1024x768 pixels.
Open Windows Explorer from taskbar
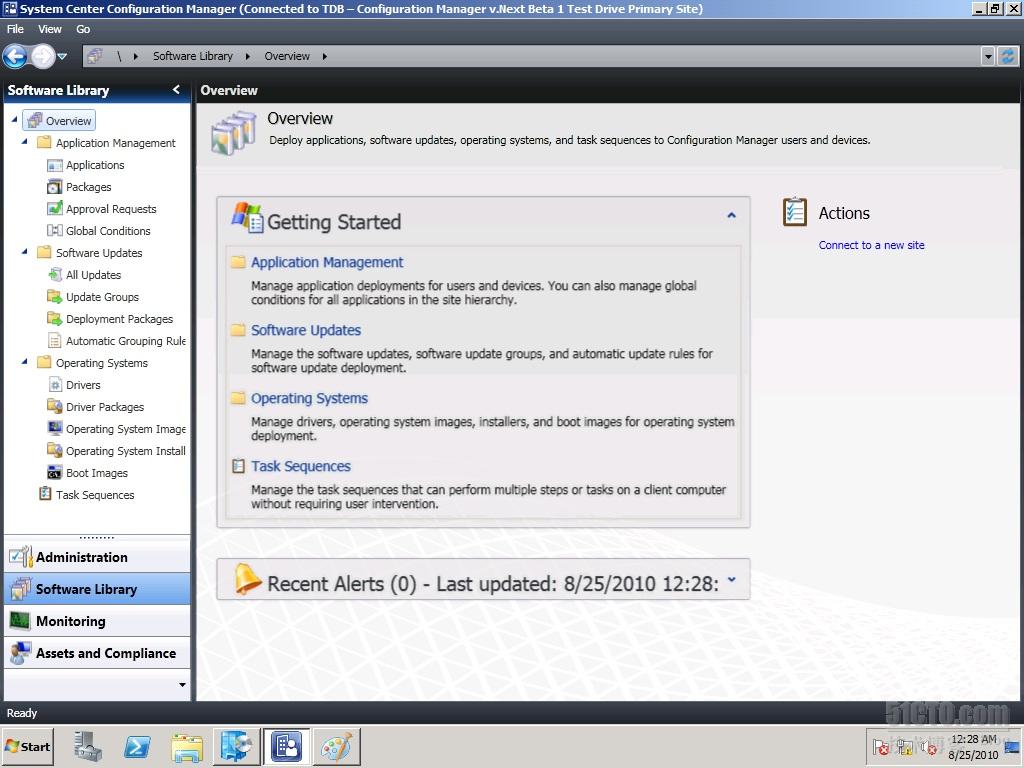click(187, 746)
